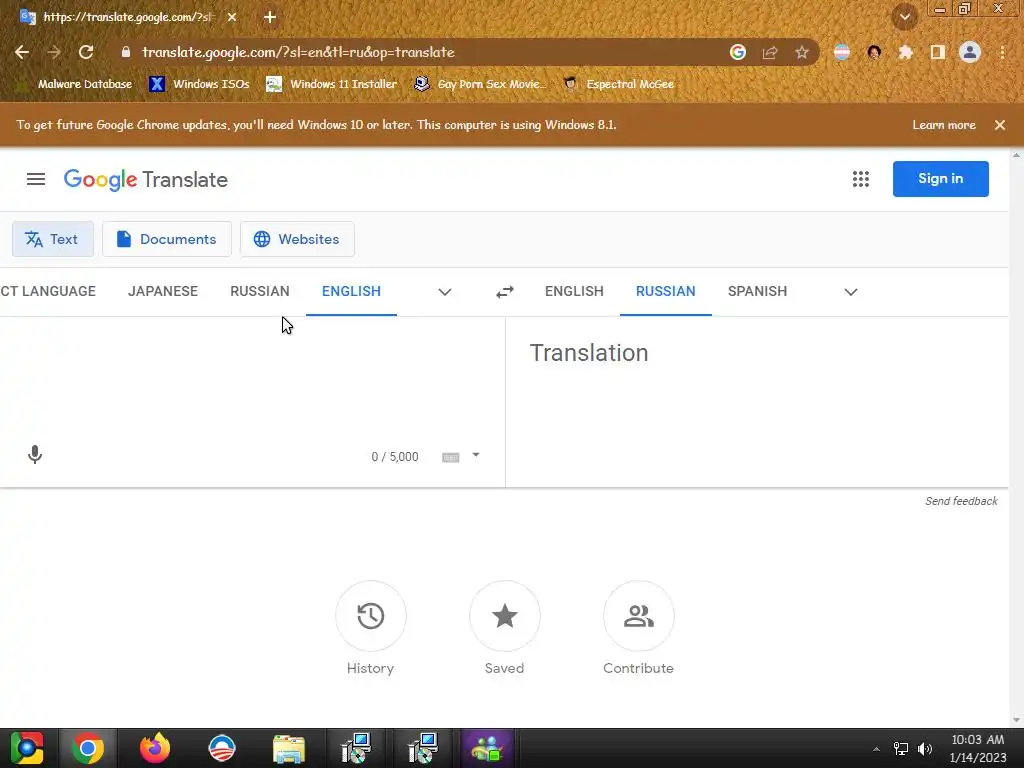
Task: Open Windows 11 Installer bookmark
Action: (332, 84)
